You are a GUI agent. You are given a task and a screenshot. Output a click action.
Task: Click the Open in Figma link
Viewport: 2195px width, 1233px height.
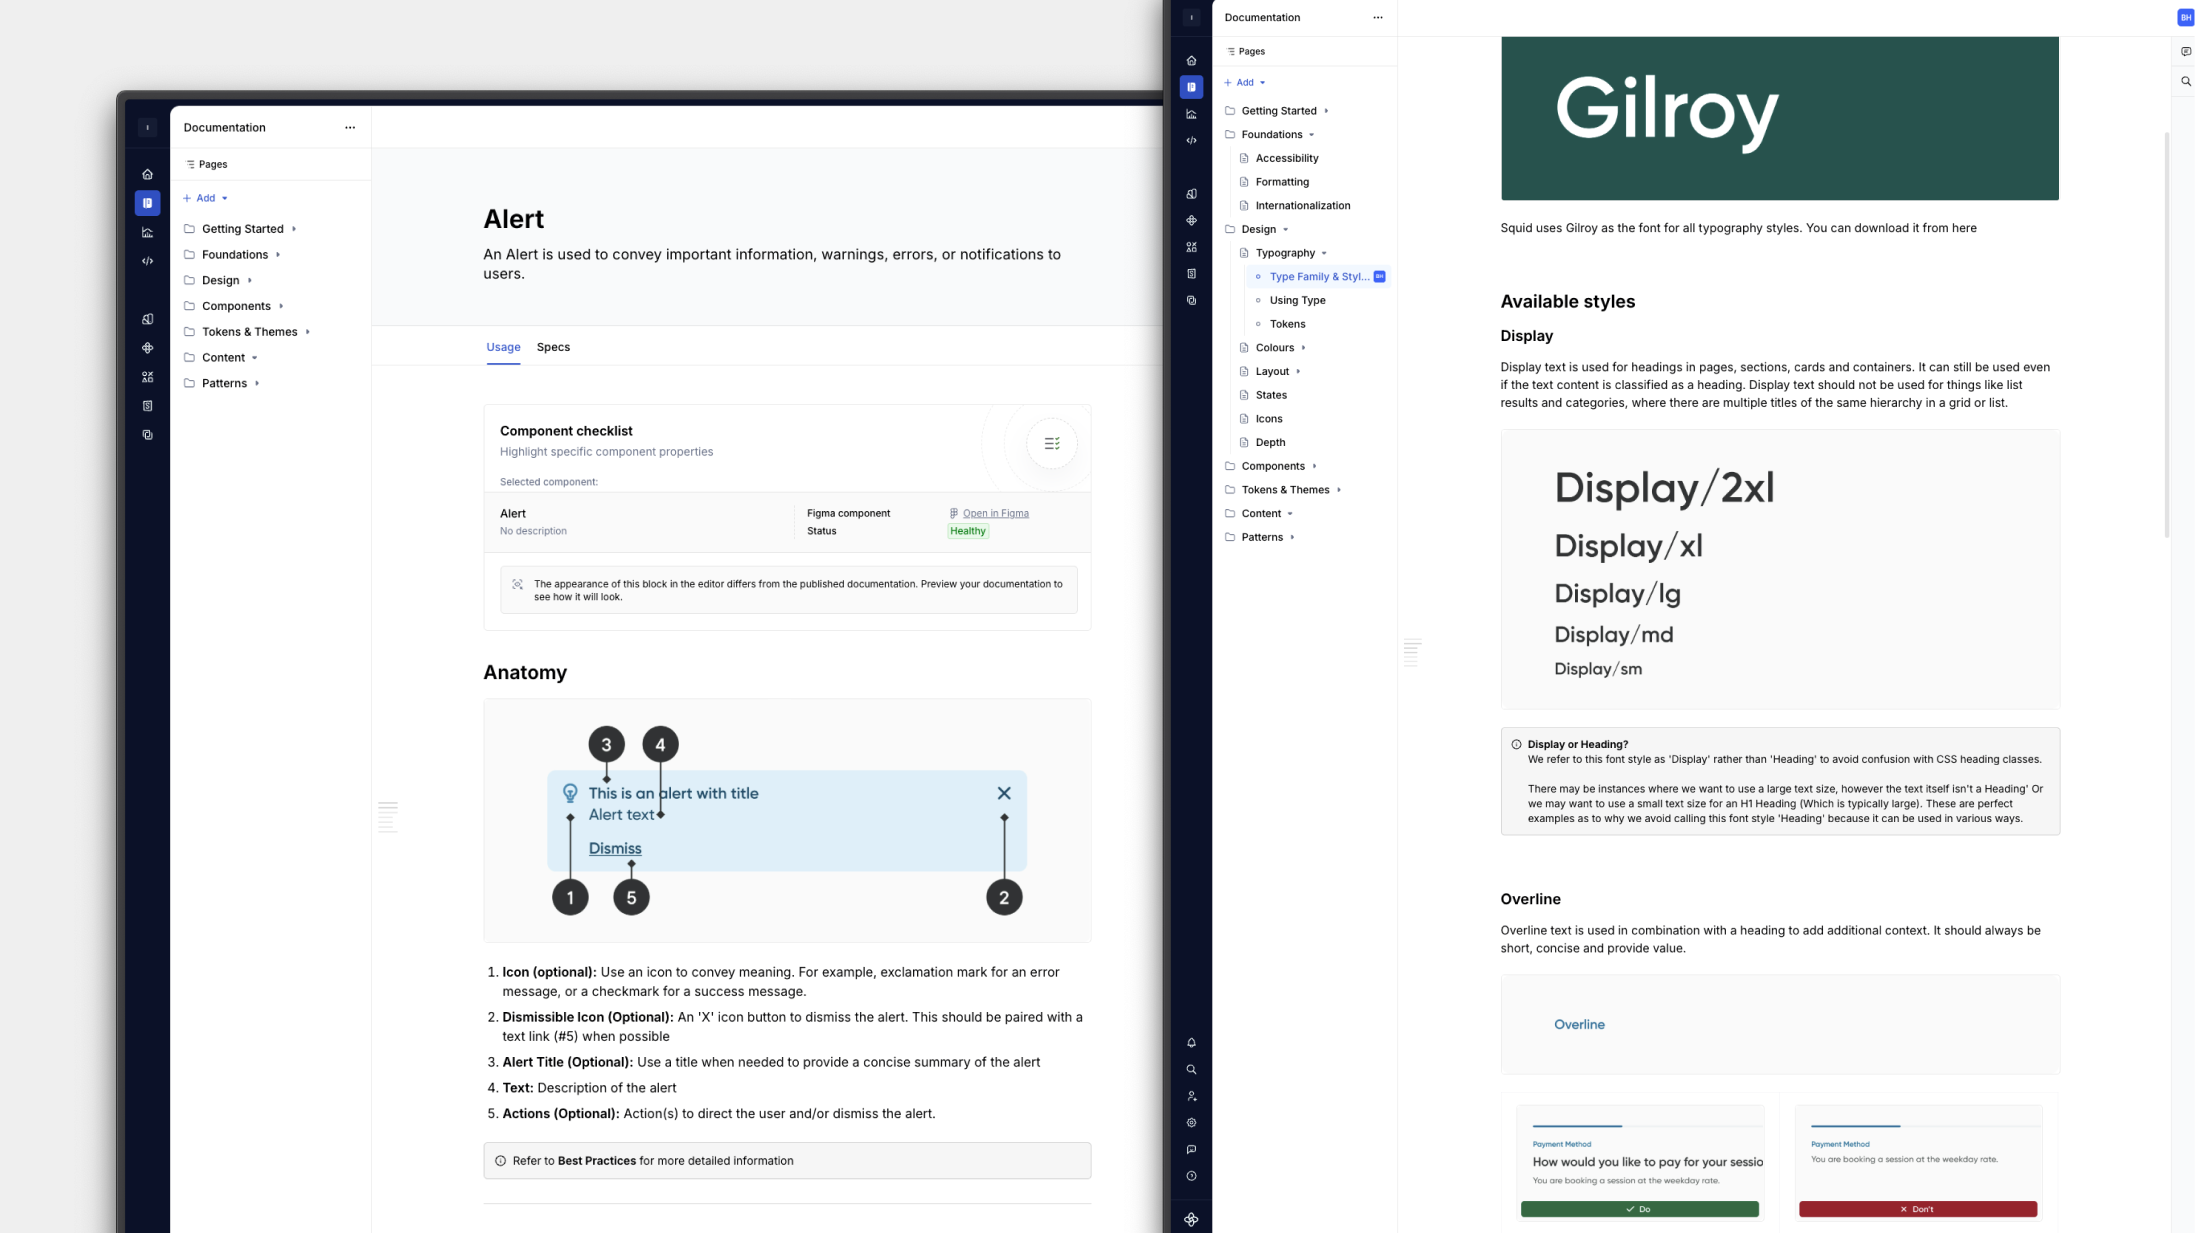[x=995, y=513]
